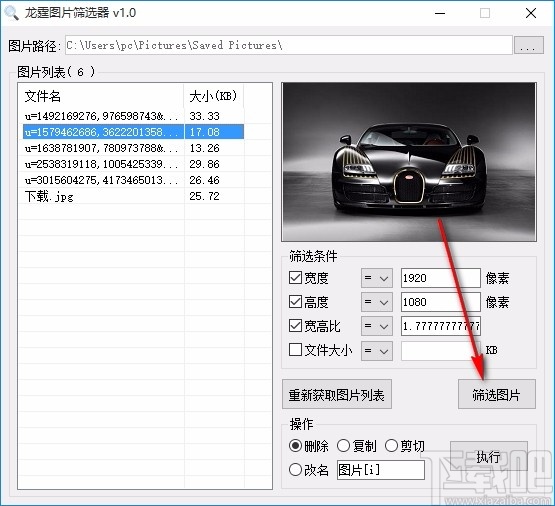
Task: Click the car preview image
Action: [409, 162]
